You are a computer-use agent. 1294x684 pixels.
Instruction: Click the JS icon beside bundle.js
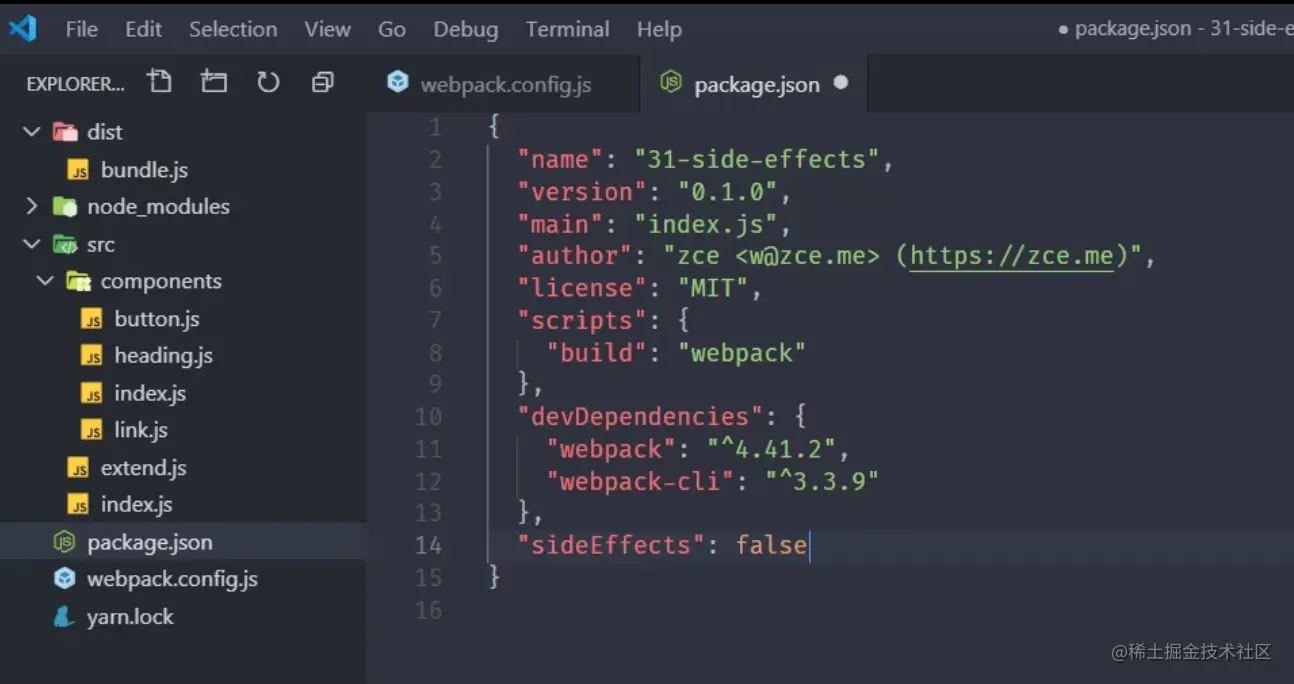point(78,170)
